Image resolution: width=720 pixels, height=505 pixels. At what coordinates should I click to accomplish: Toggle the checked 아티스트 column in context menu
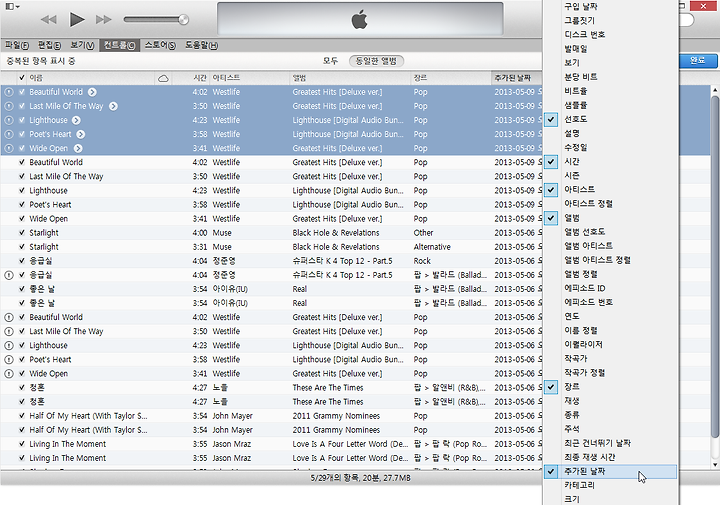tap(610, 190)
